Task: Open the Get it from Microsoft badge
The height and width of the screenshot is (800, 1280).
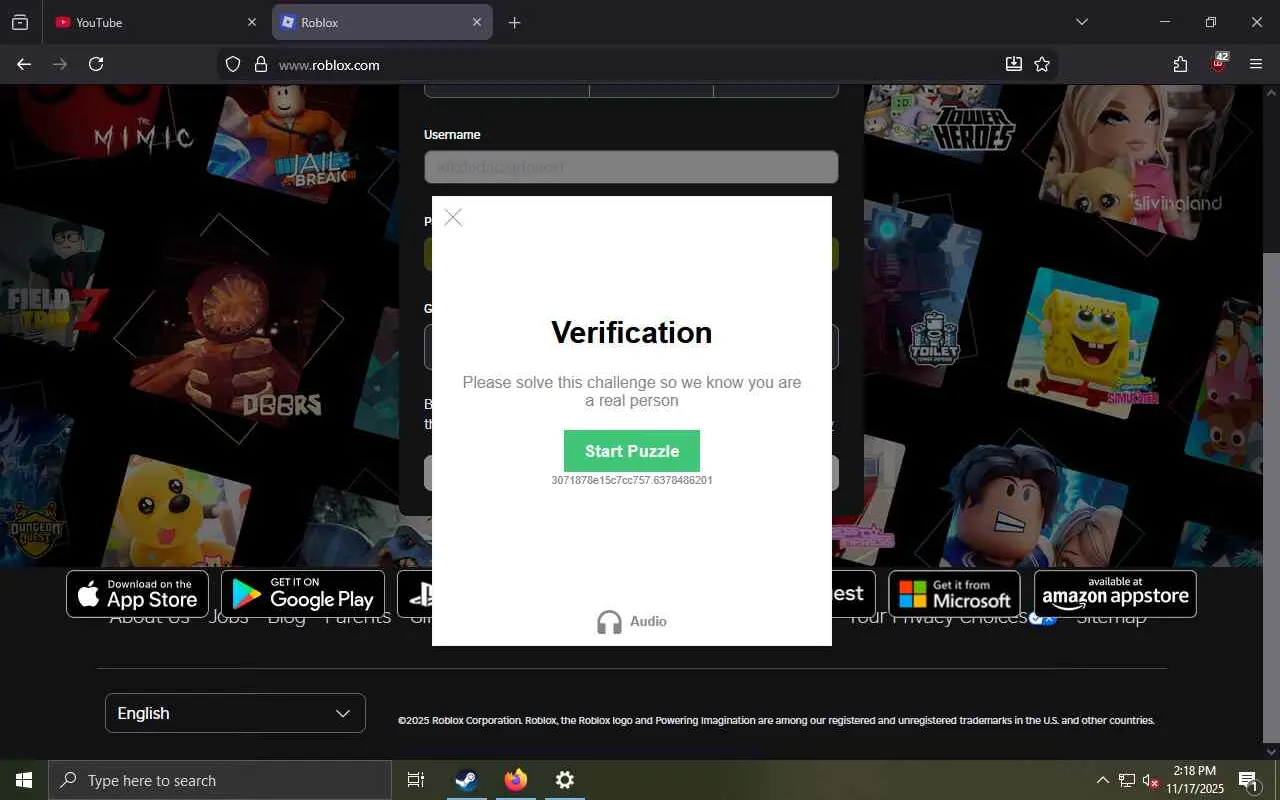Action: [954, 594]
